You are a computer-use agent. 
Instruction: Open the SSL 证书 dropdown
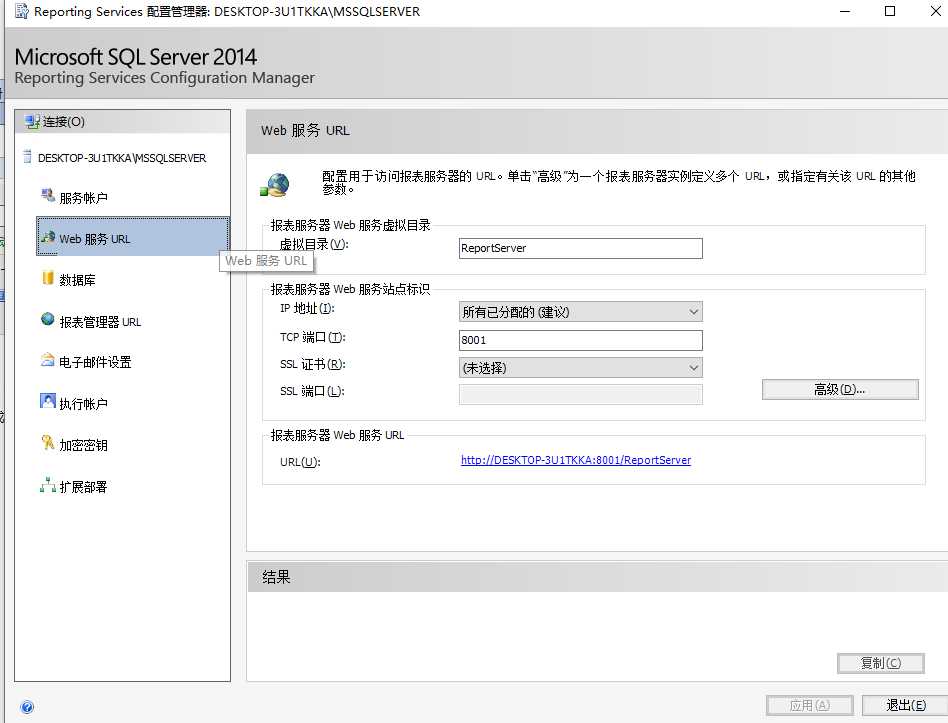(581, 368)
